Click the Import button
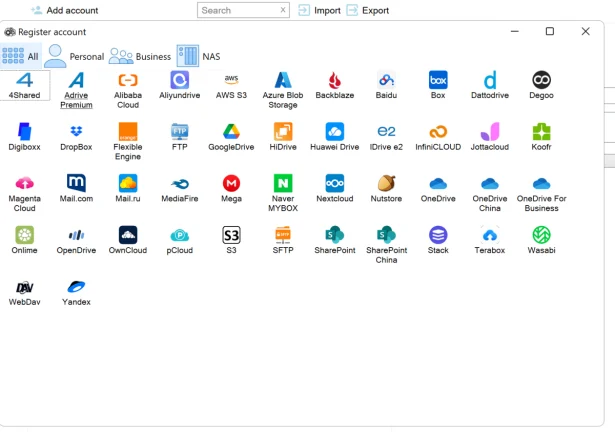The image size is (615, 432). 319,10
